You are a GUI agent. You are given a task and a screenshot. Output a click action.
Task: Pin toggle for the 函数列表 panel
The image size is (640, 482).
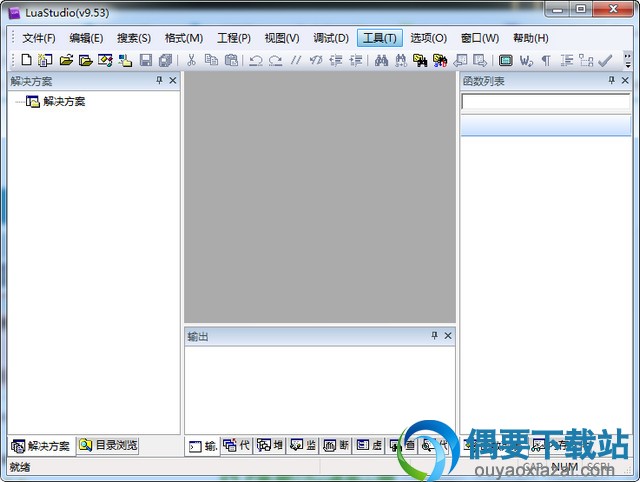(x=611, y=80)
